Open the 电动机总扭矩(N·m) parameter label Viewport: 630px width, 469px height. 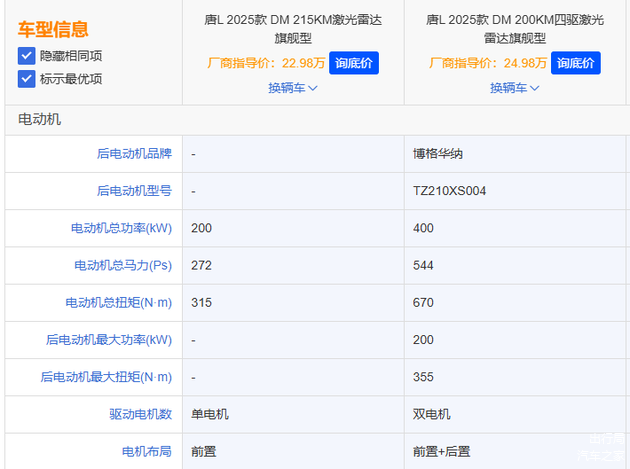[x=119, y=302]
